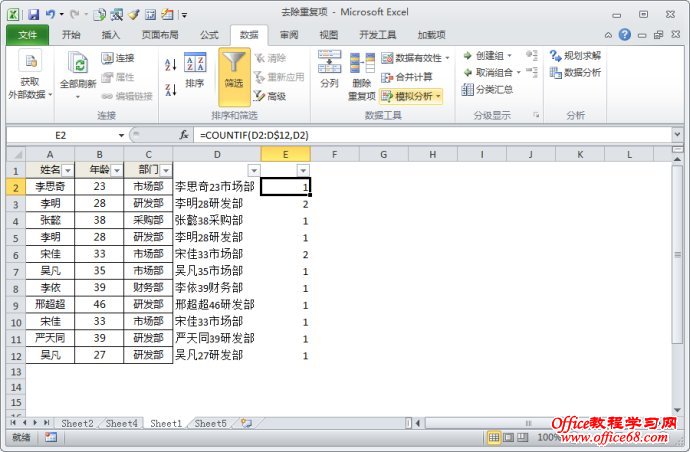Click the Help question mark icon
This screenshot has height=452, width=690.
(624, 34)
